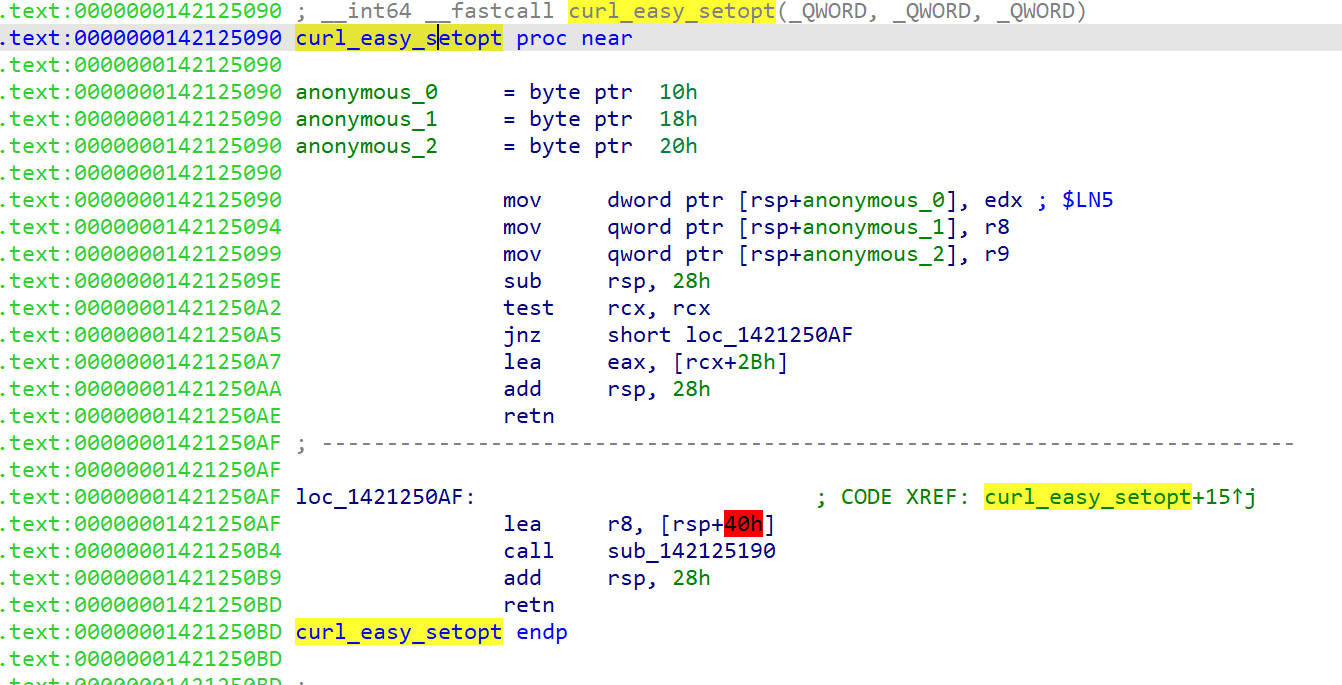Click 'rsp, 28h' operands of the sub instruction
Viewport: 1342px width, 685px height.
659,281
